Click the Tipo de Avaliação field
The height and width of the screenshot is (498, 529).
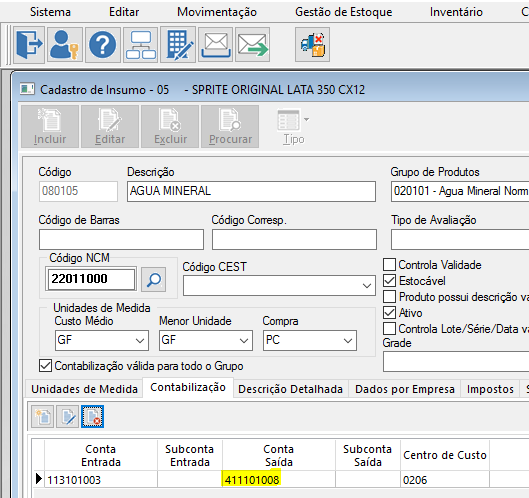pyautogui.click(x=460, y=240)
